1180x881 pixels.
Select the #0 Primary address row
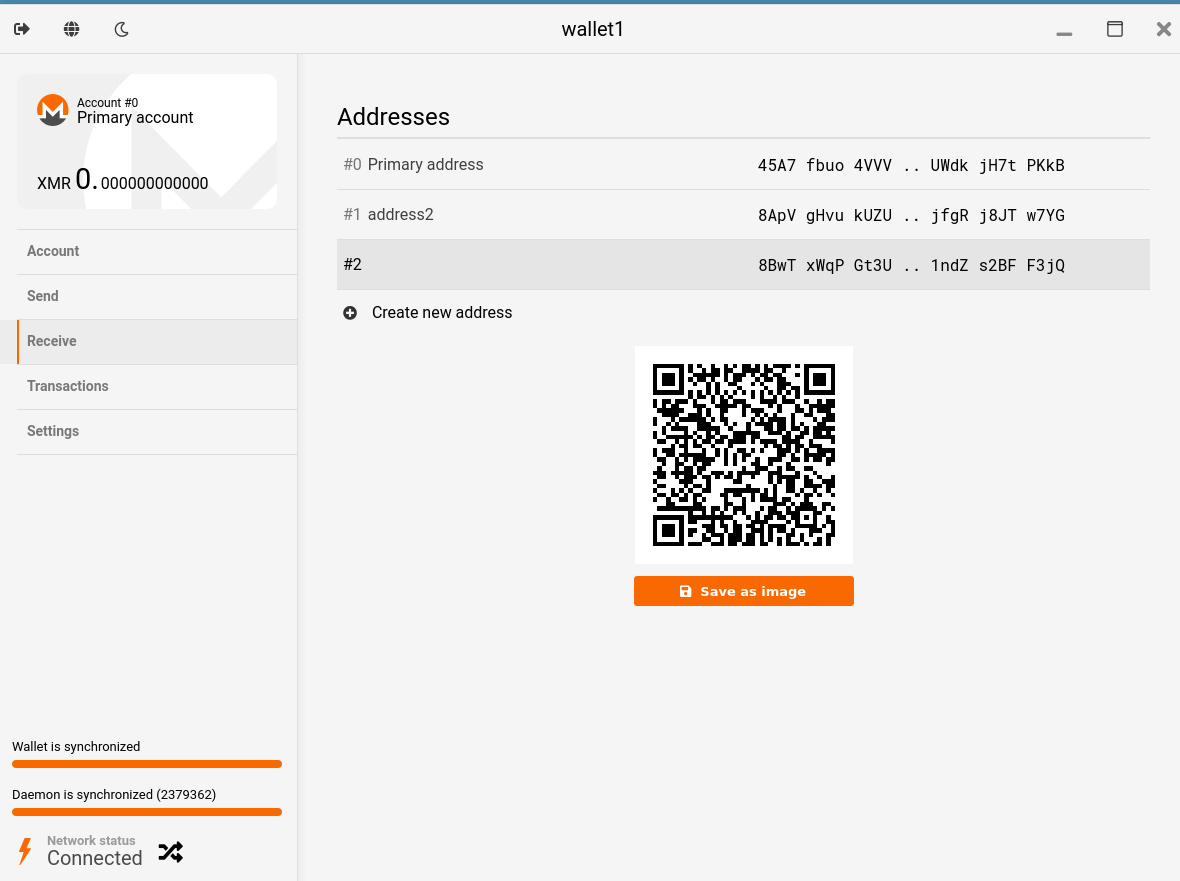743,165
